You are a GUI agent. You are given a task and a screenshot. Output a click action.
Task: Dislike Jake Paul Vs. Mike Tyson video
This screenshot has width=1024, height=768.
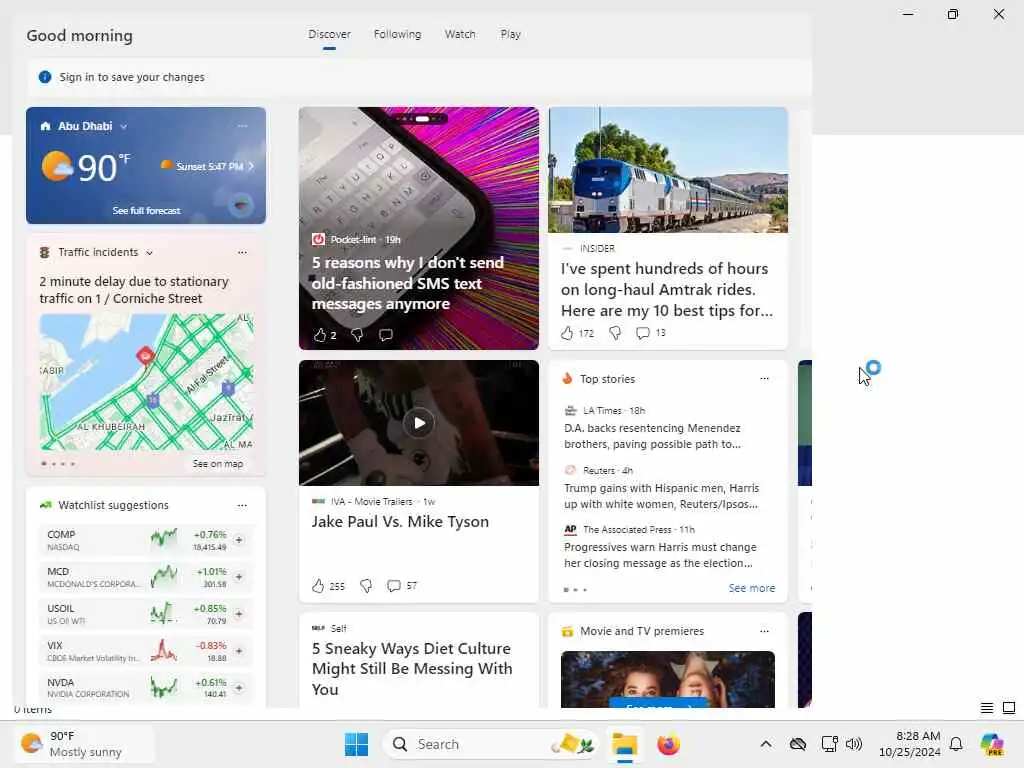pos(366,586)
